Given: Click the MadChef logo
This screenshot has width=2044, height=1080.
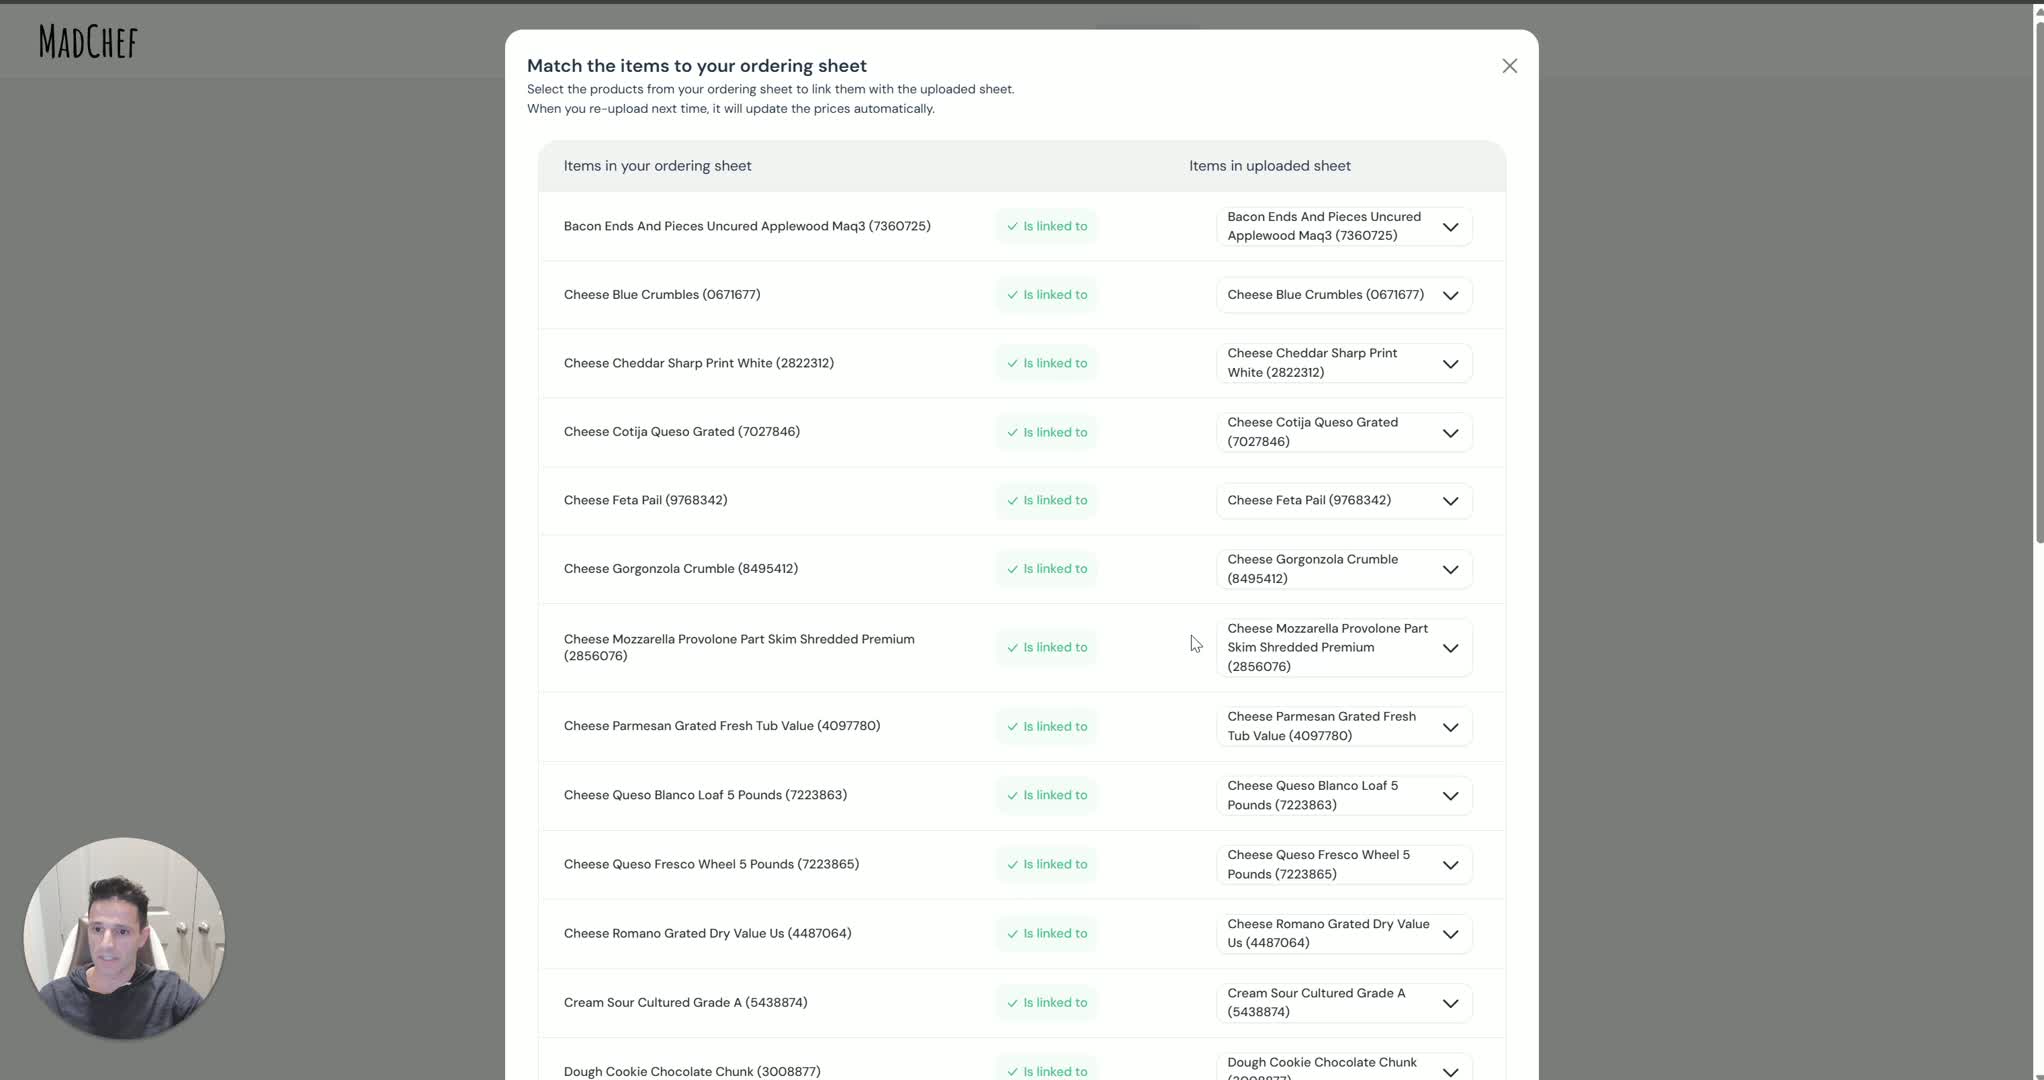Looking at the screenshot, I should click(88, 42).
